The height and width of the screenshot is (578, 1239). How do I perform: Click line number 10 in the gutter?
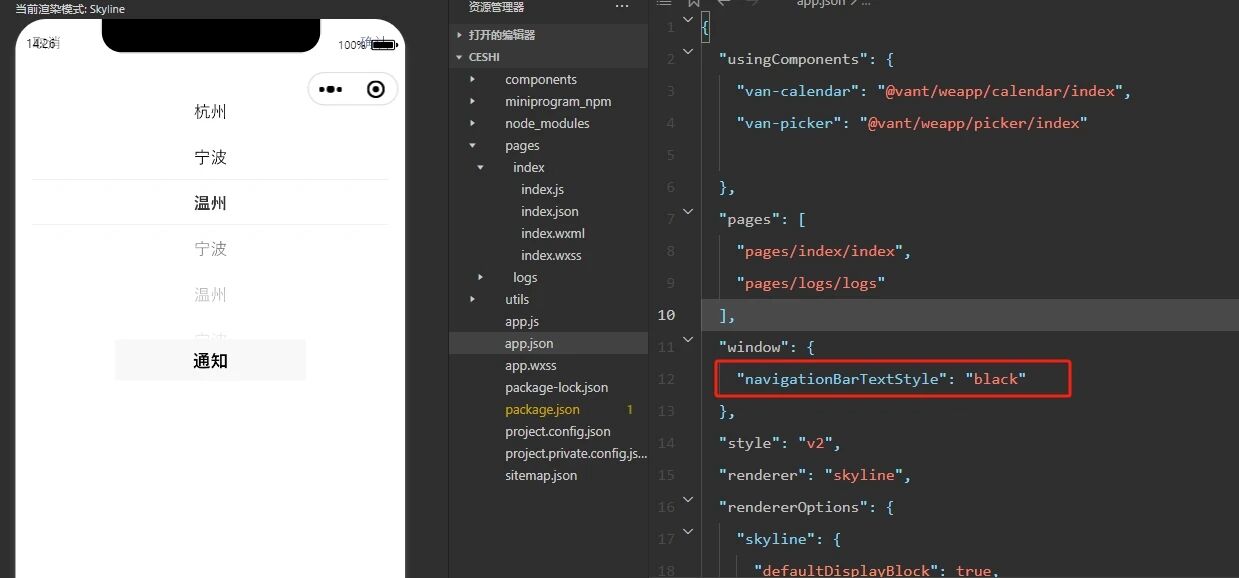665,315
